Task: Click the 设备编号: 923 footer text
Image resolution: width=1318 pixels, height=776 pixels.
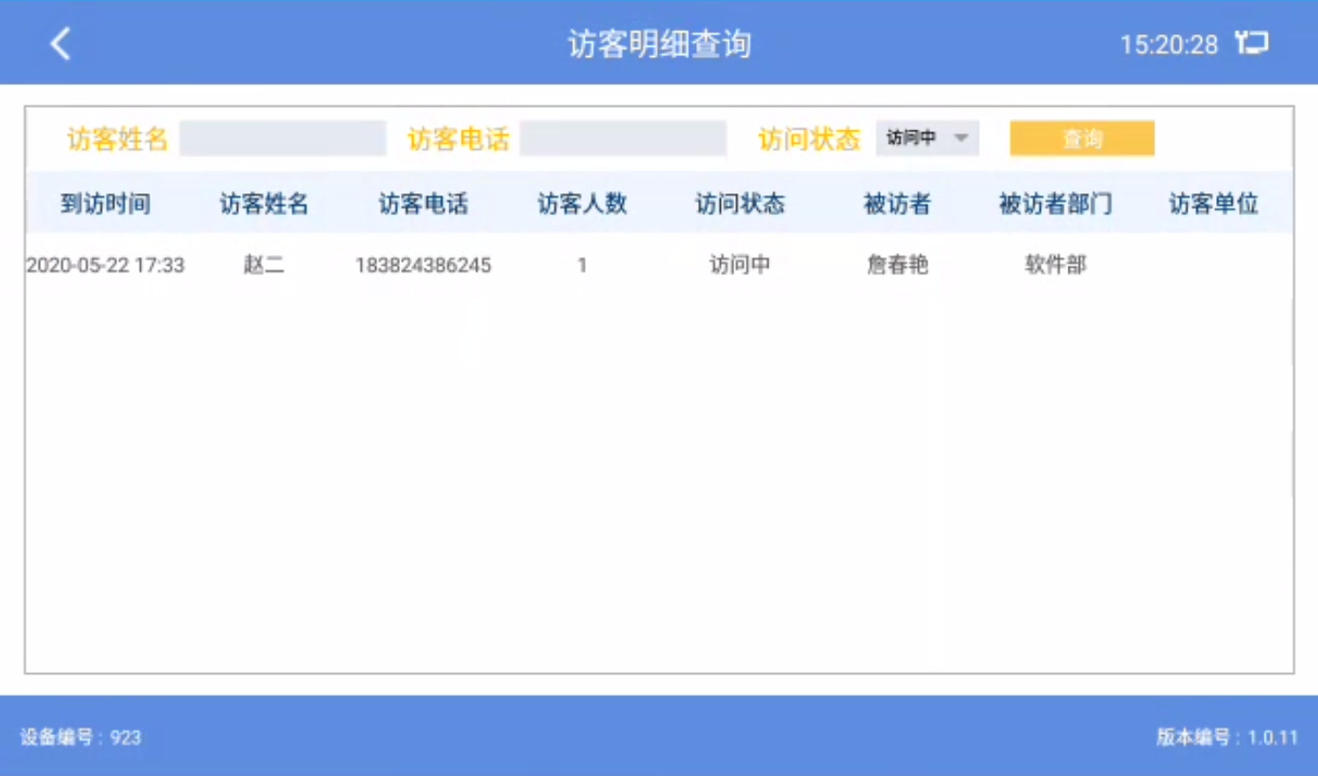Action: [x=81, y=738]
